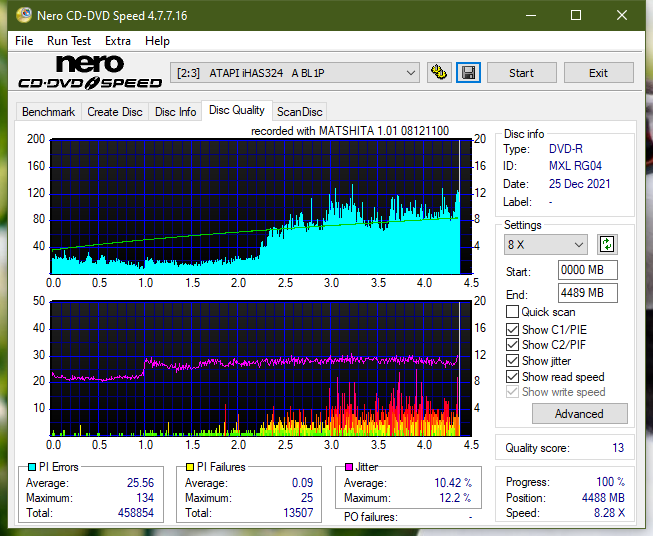The width and height of the screenshot is (653, 536).
Task: Click the PI Failures maximum 25
Action: click(x=307, y=498)
